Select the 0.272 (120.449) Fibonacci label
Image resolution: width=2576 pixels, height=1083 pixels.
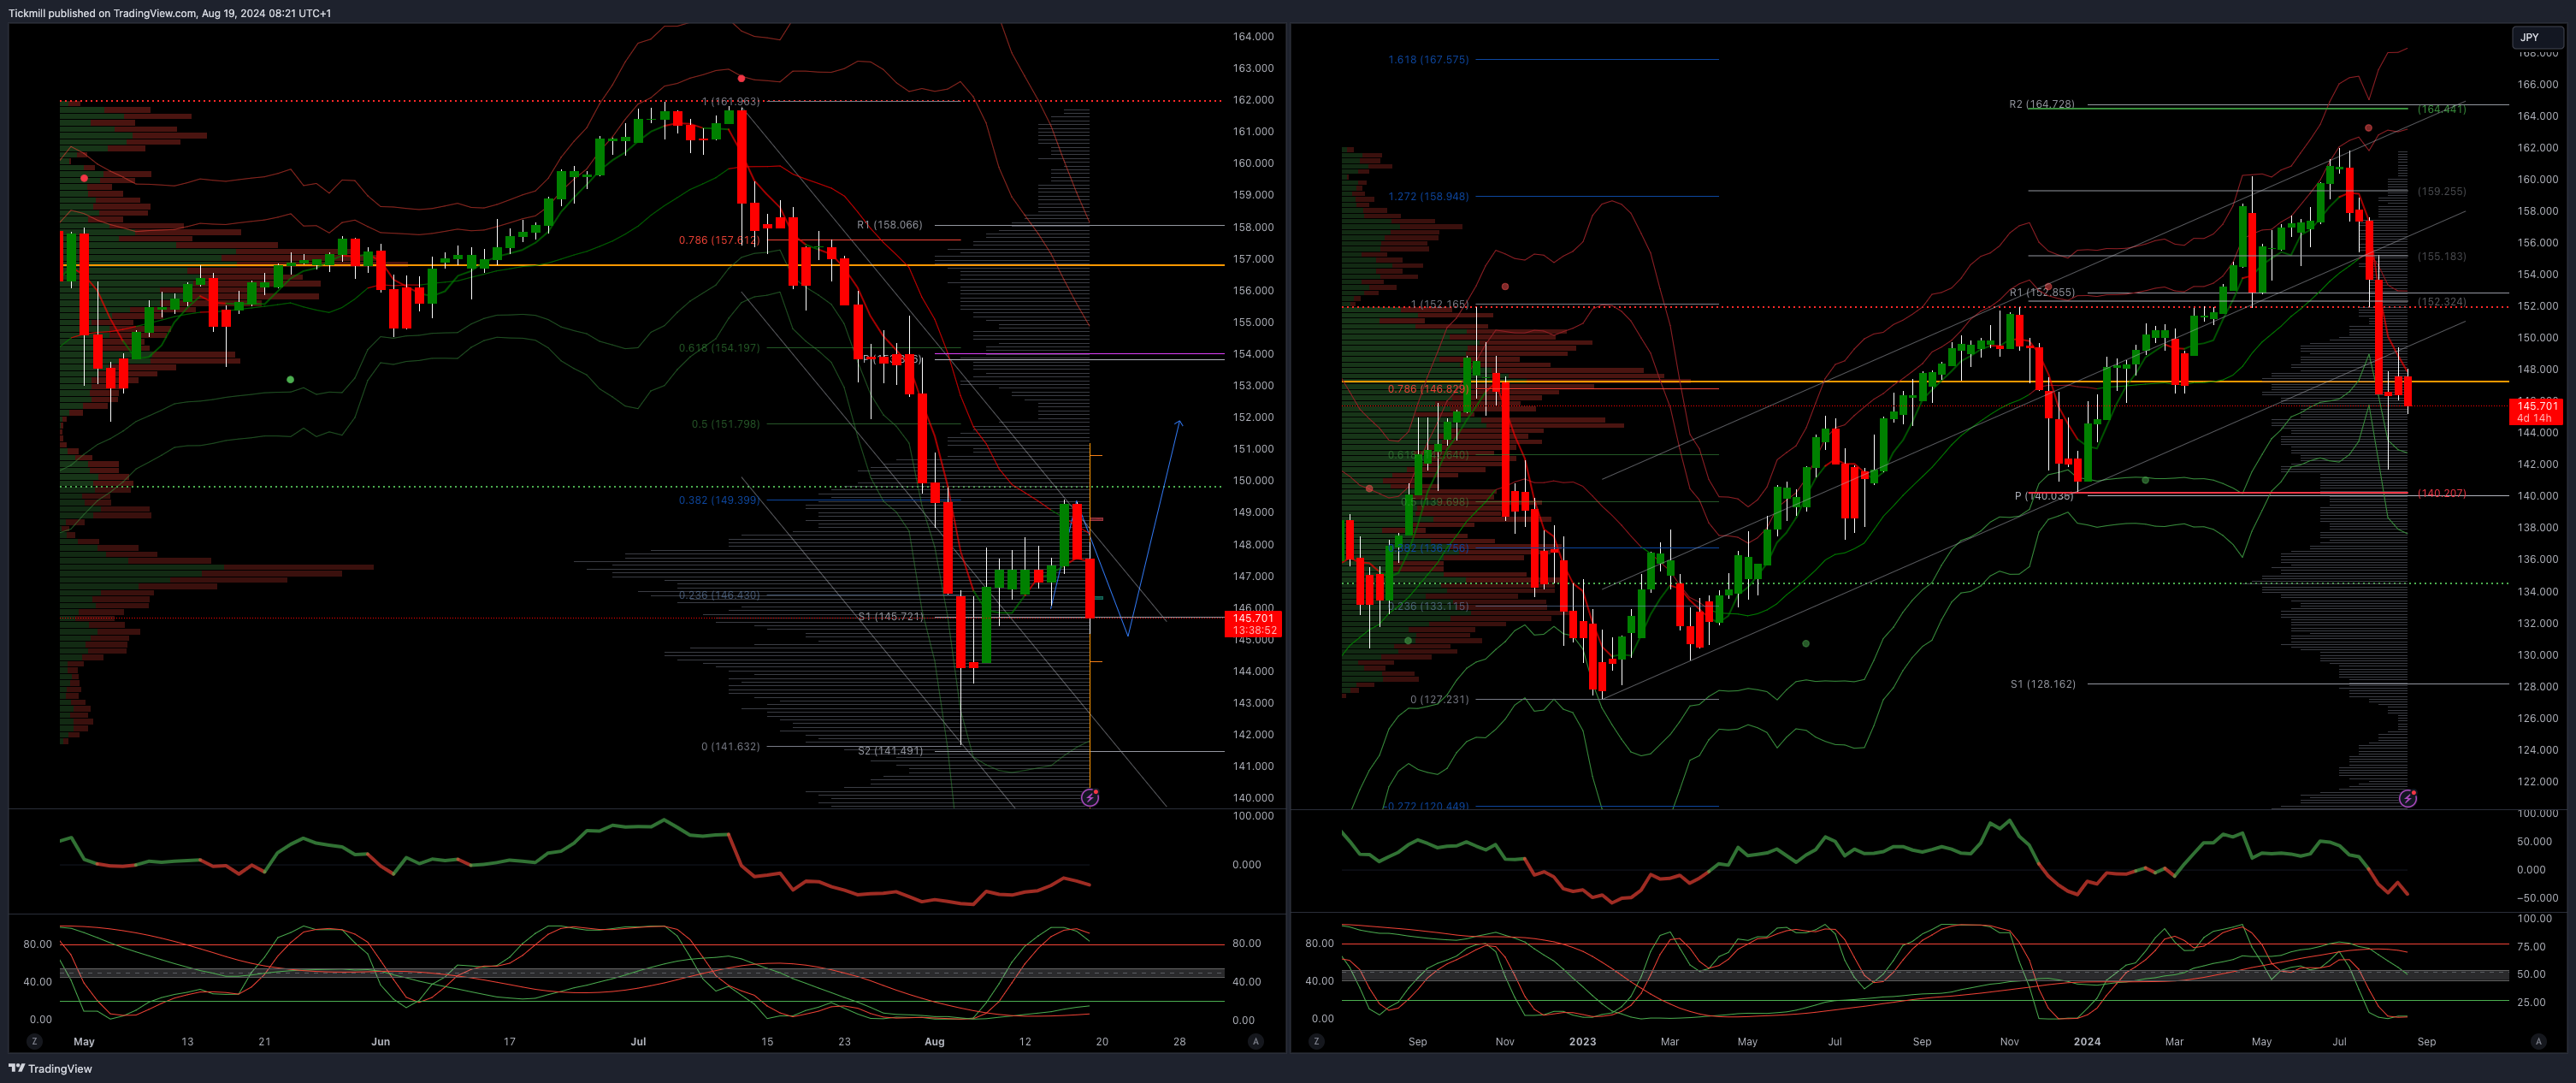pyautogui.click(x=1428, y=806)
